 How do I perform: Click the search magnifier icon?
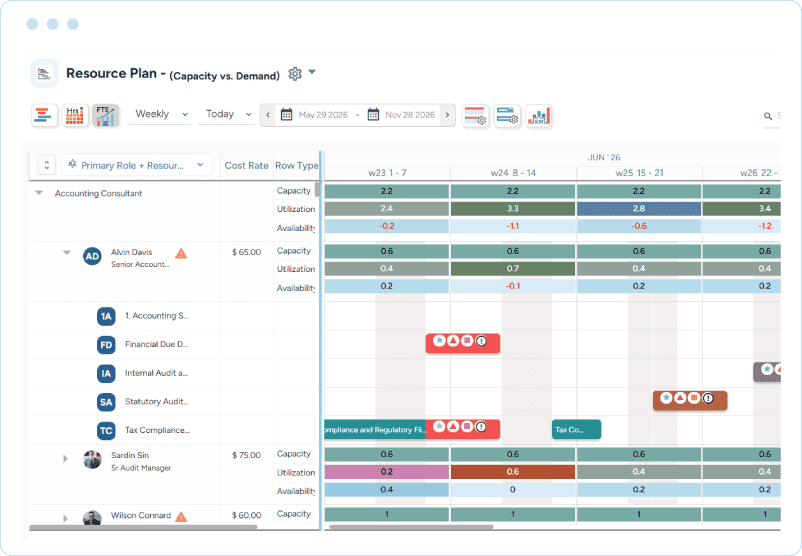(768, 116)
